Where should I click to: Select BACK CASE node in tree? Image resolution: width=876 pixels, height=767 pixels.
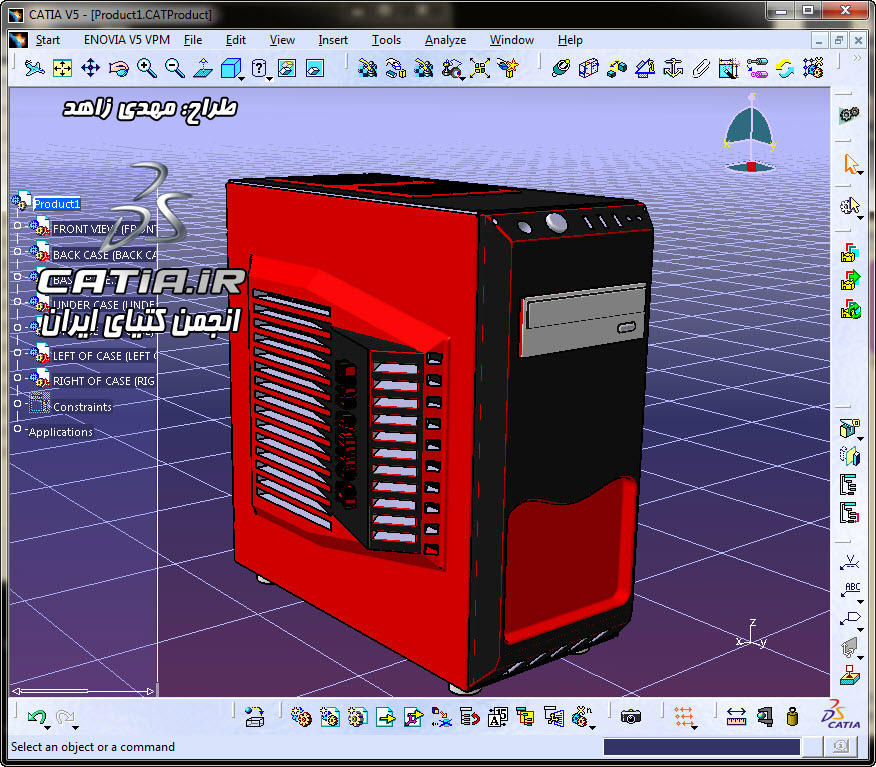tap(104, 255)
